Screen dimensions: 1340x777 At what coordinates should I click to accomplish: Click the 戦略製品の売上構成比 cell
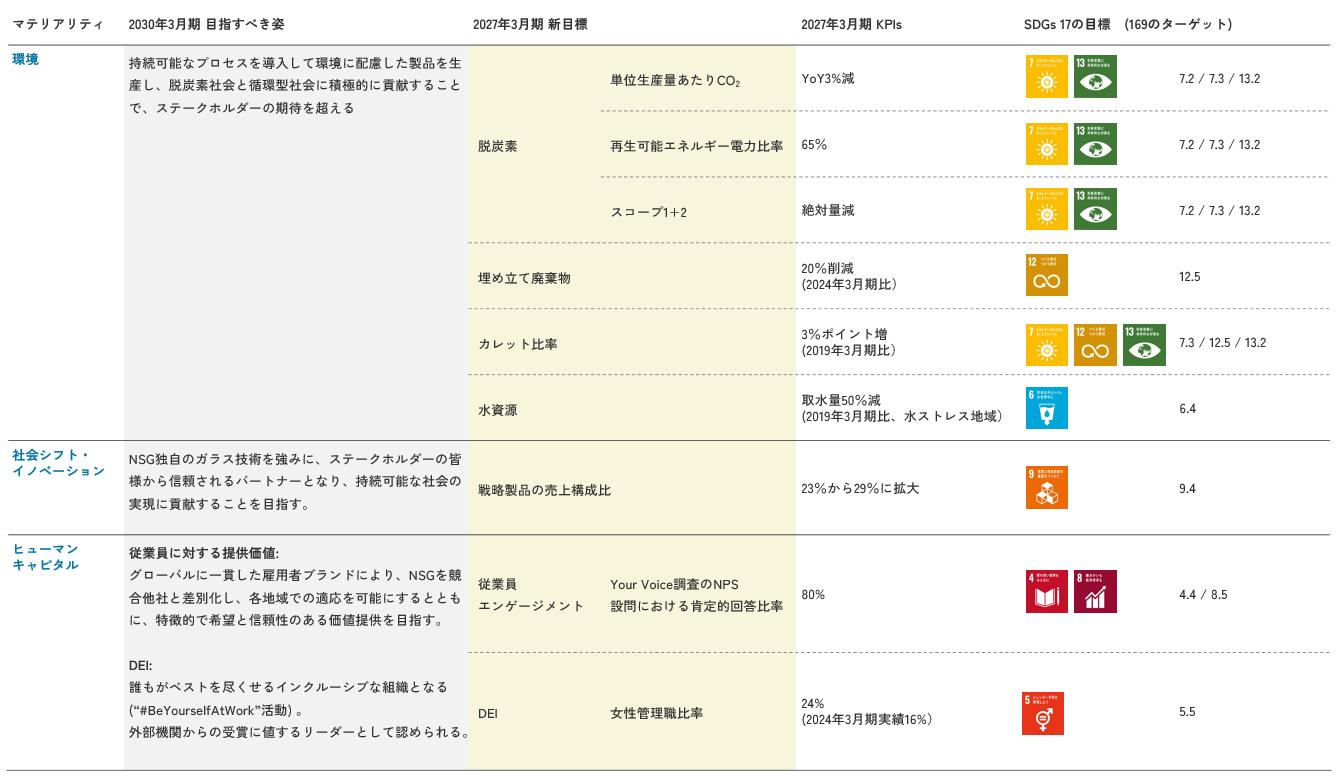click(x=545, y=490)
